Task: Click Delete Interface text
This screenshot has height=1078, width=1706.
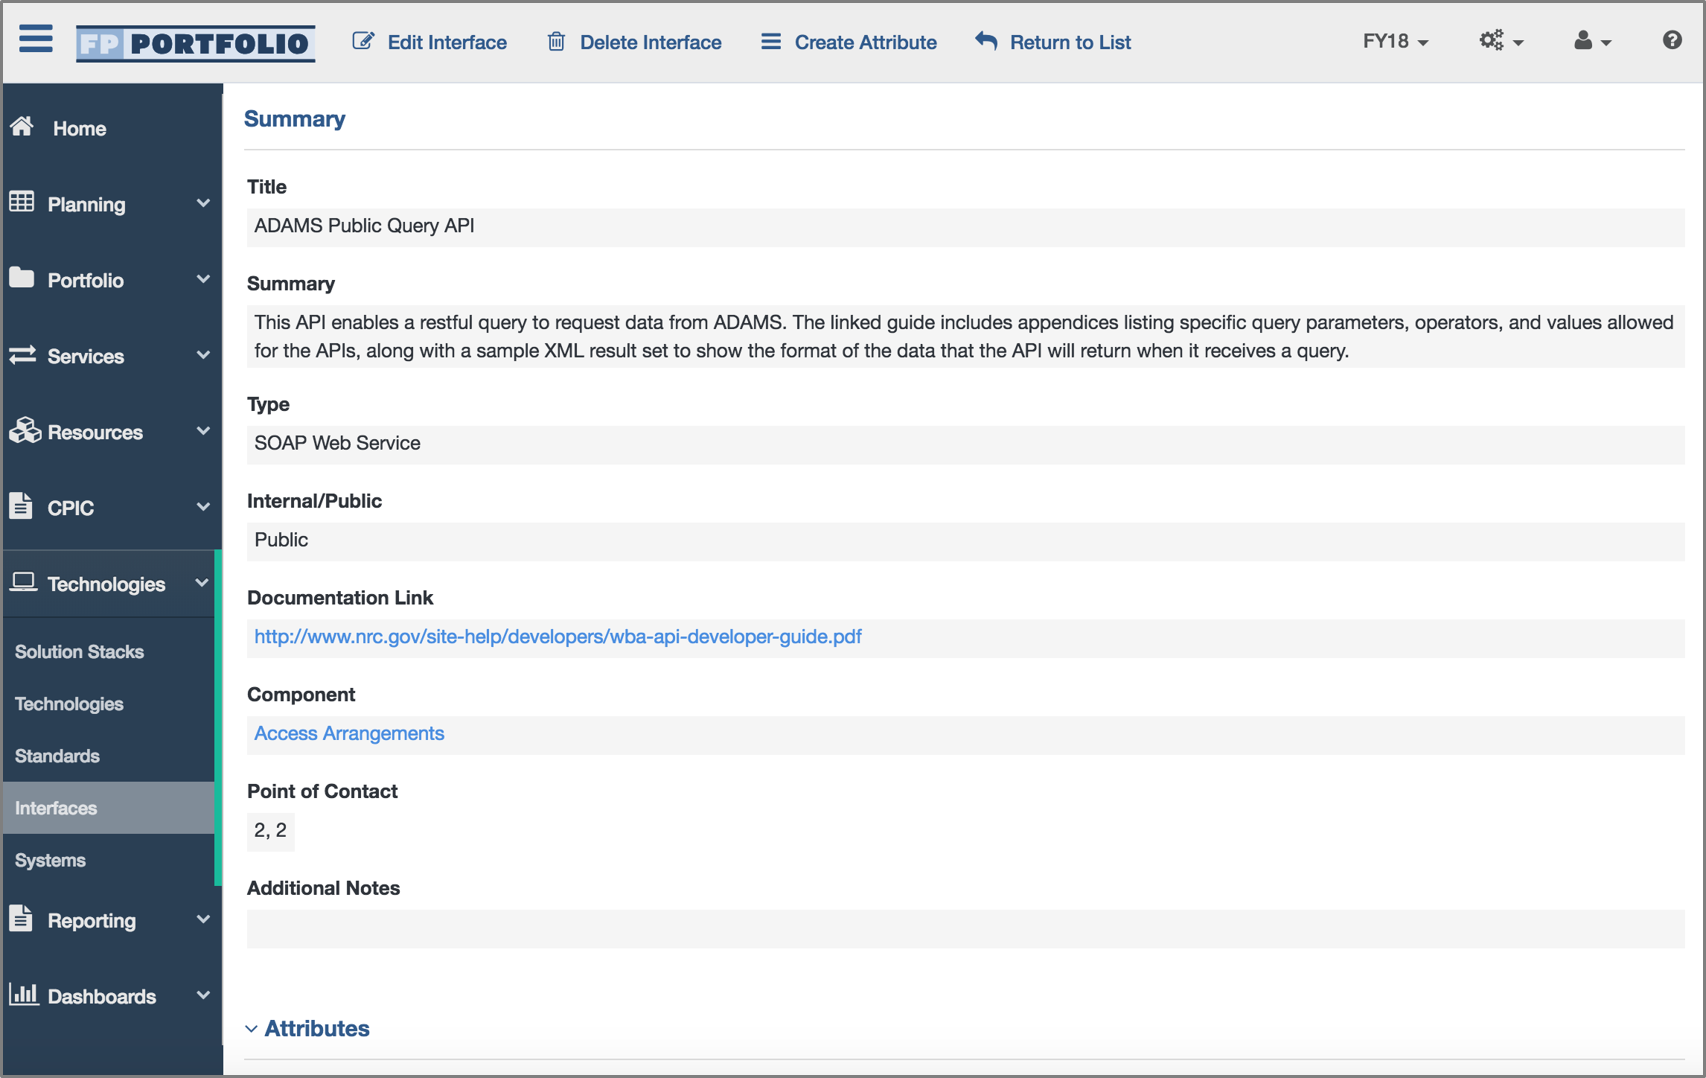Action: (x=651, y=42)
